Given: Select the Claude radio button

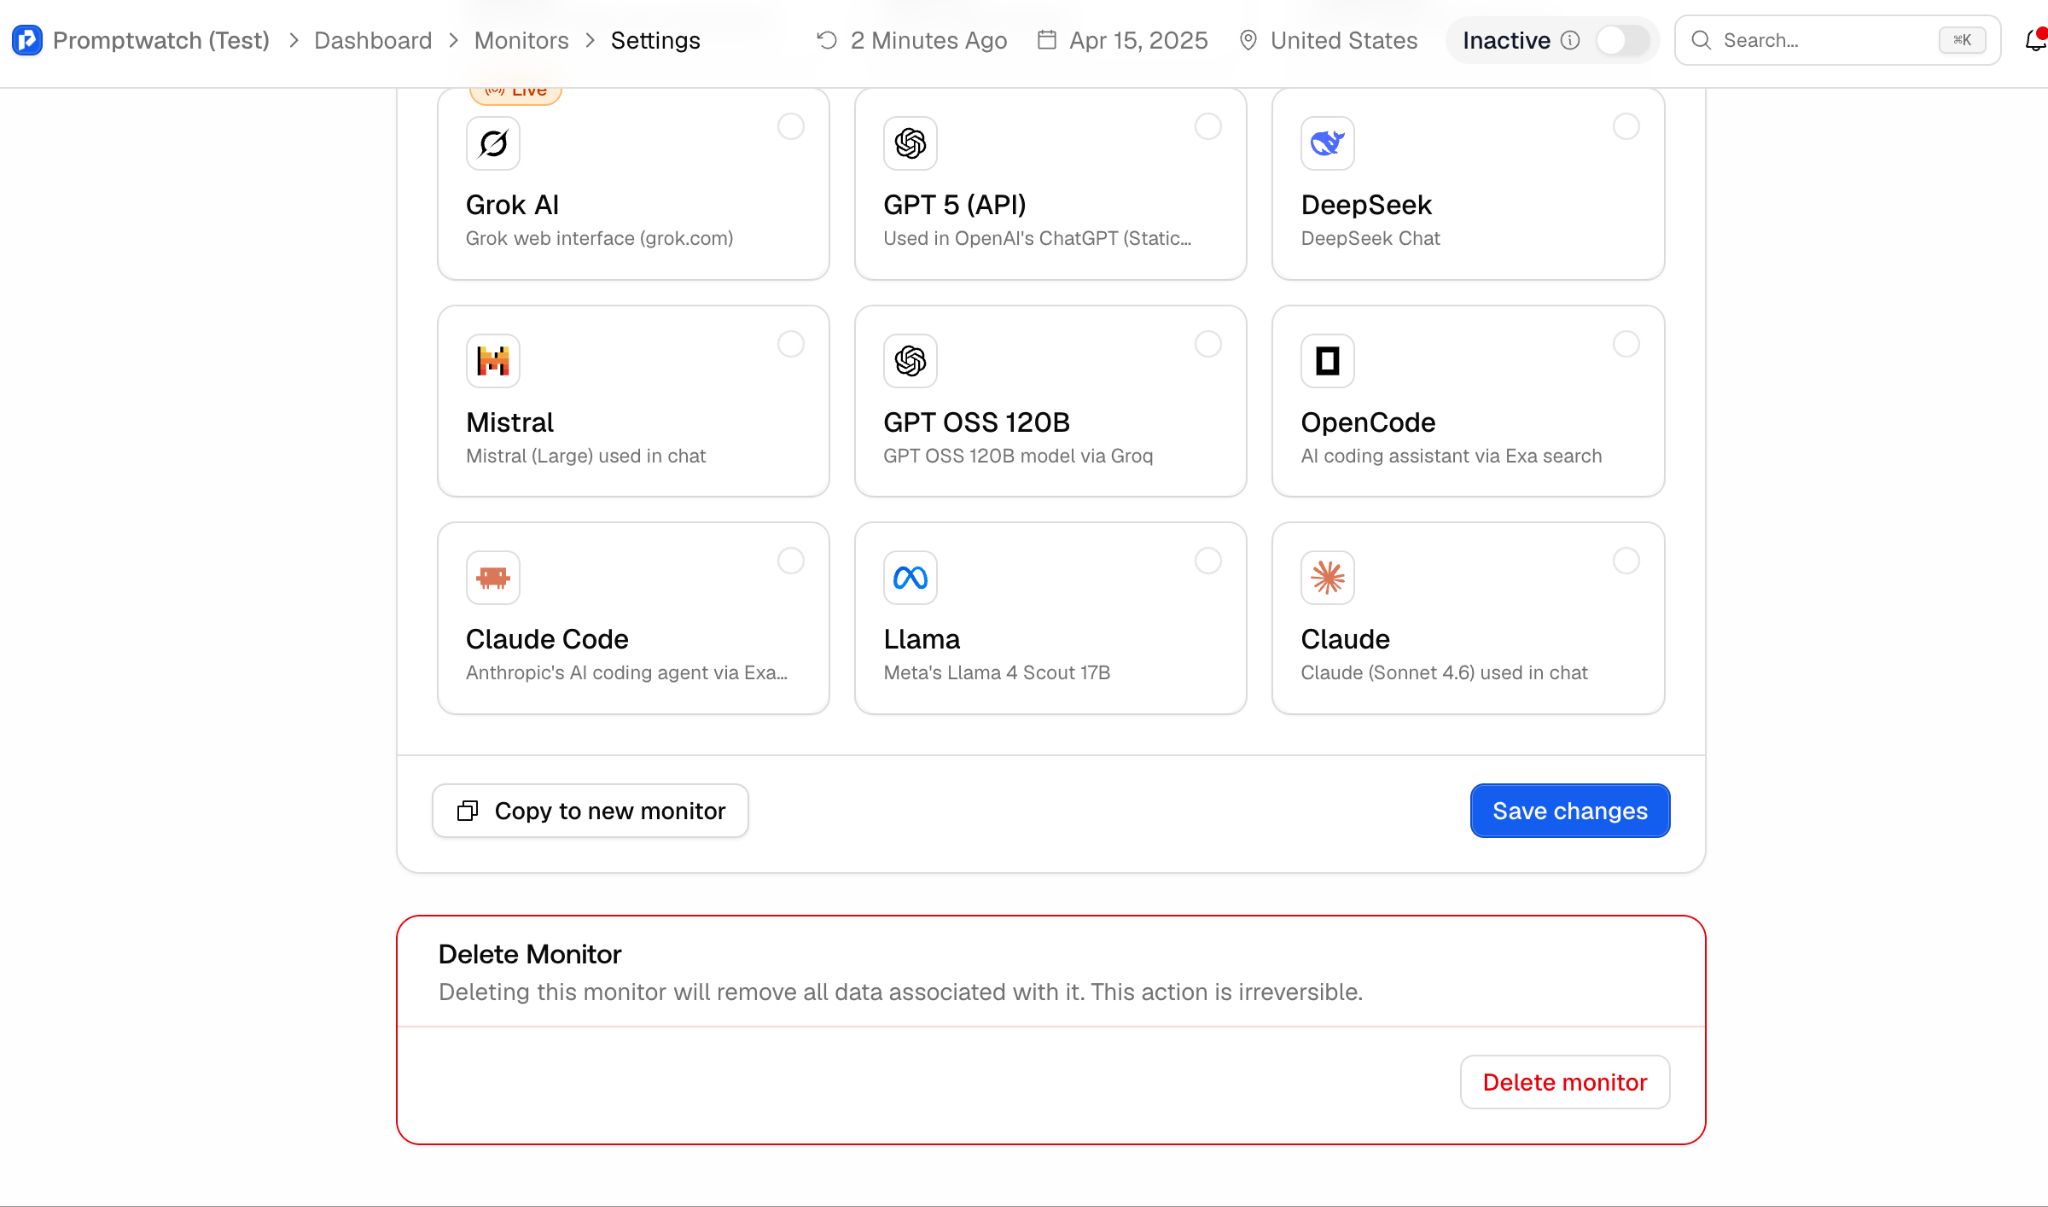Looking at the screenshot, I should 1626,561.
